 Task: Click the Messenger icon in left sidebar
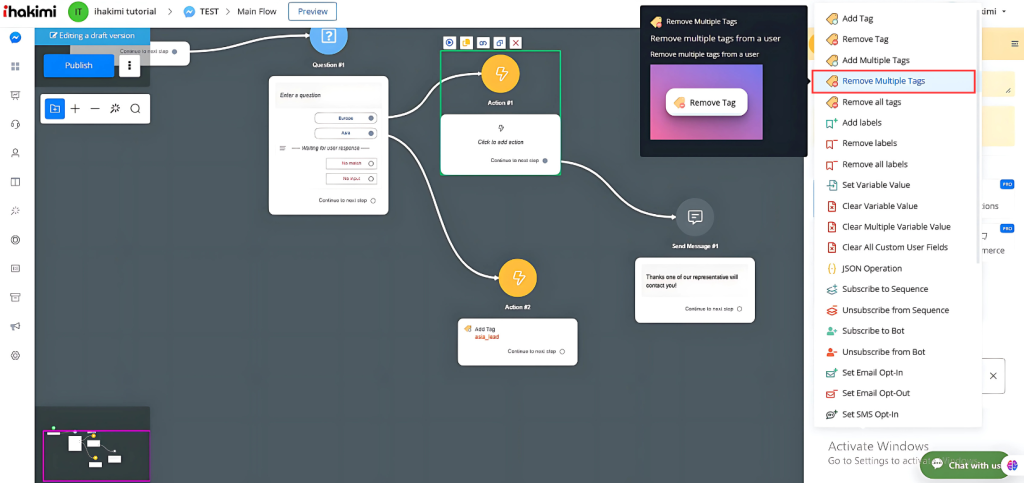coord(15,38)
